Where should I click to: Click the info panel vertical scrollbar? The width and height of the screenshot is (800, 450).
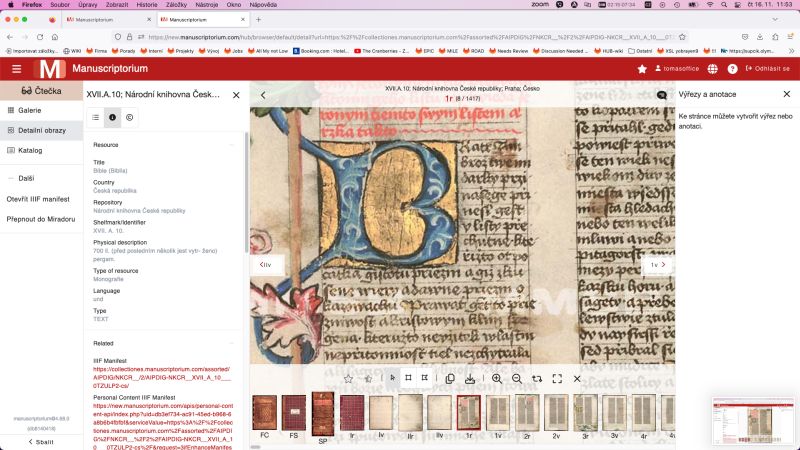[x=247, y=192]
